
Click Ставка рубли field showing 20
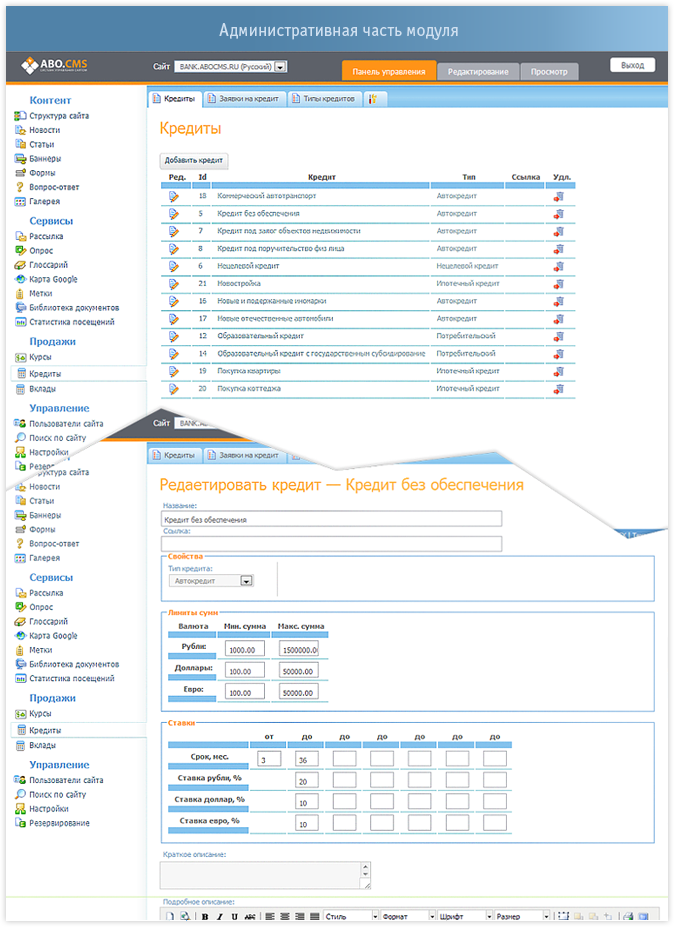[x=307, y=780]
